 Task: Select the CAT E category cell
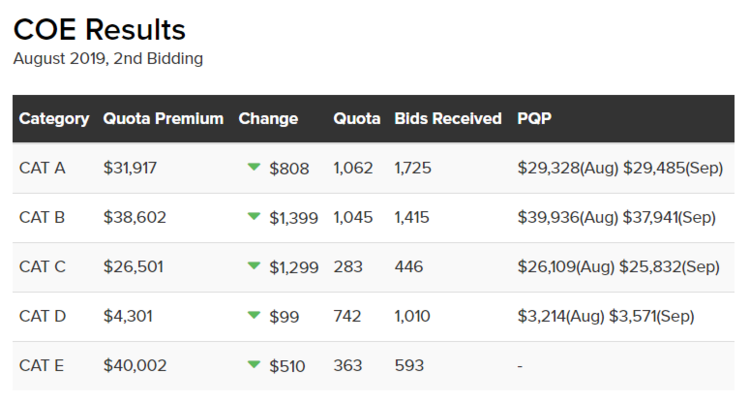(x=42, y=366)
